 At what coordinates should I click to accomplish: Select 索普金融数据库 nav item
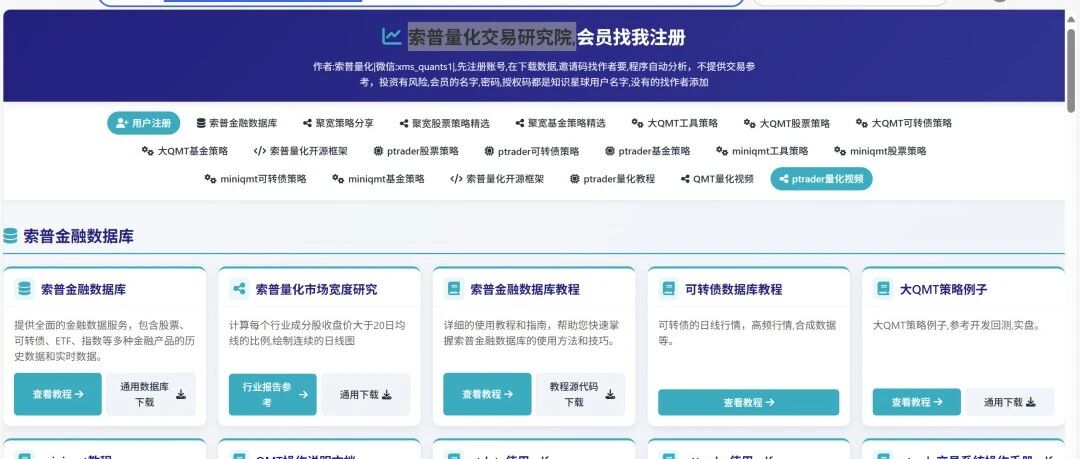pos(236,123)
